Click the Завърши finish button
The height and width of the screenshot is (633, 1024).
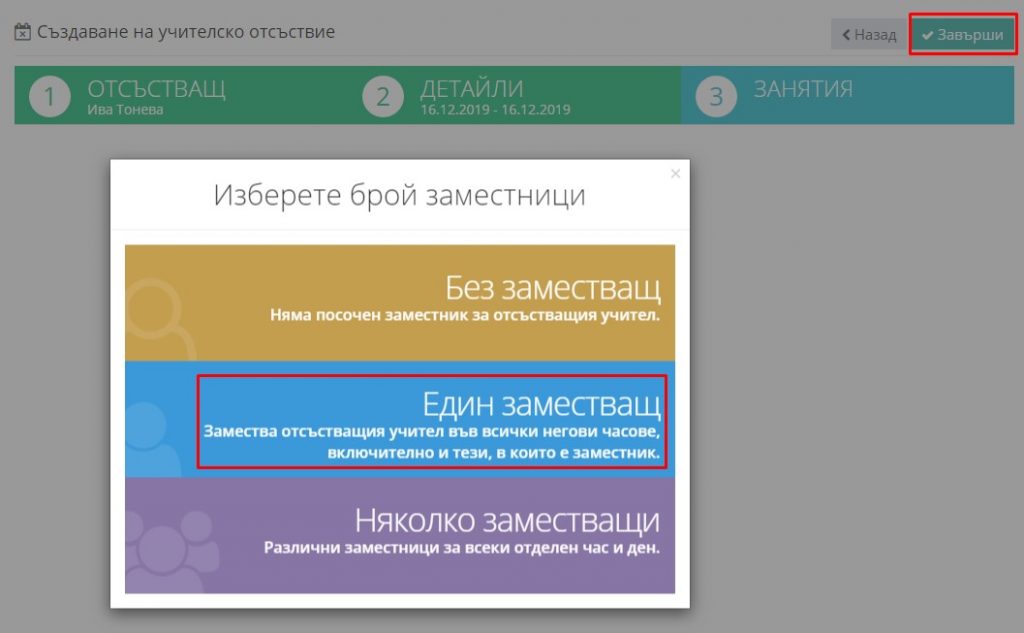963,35
